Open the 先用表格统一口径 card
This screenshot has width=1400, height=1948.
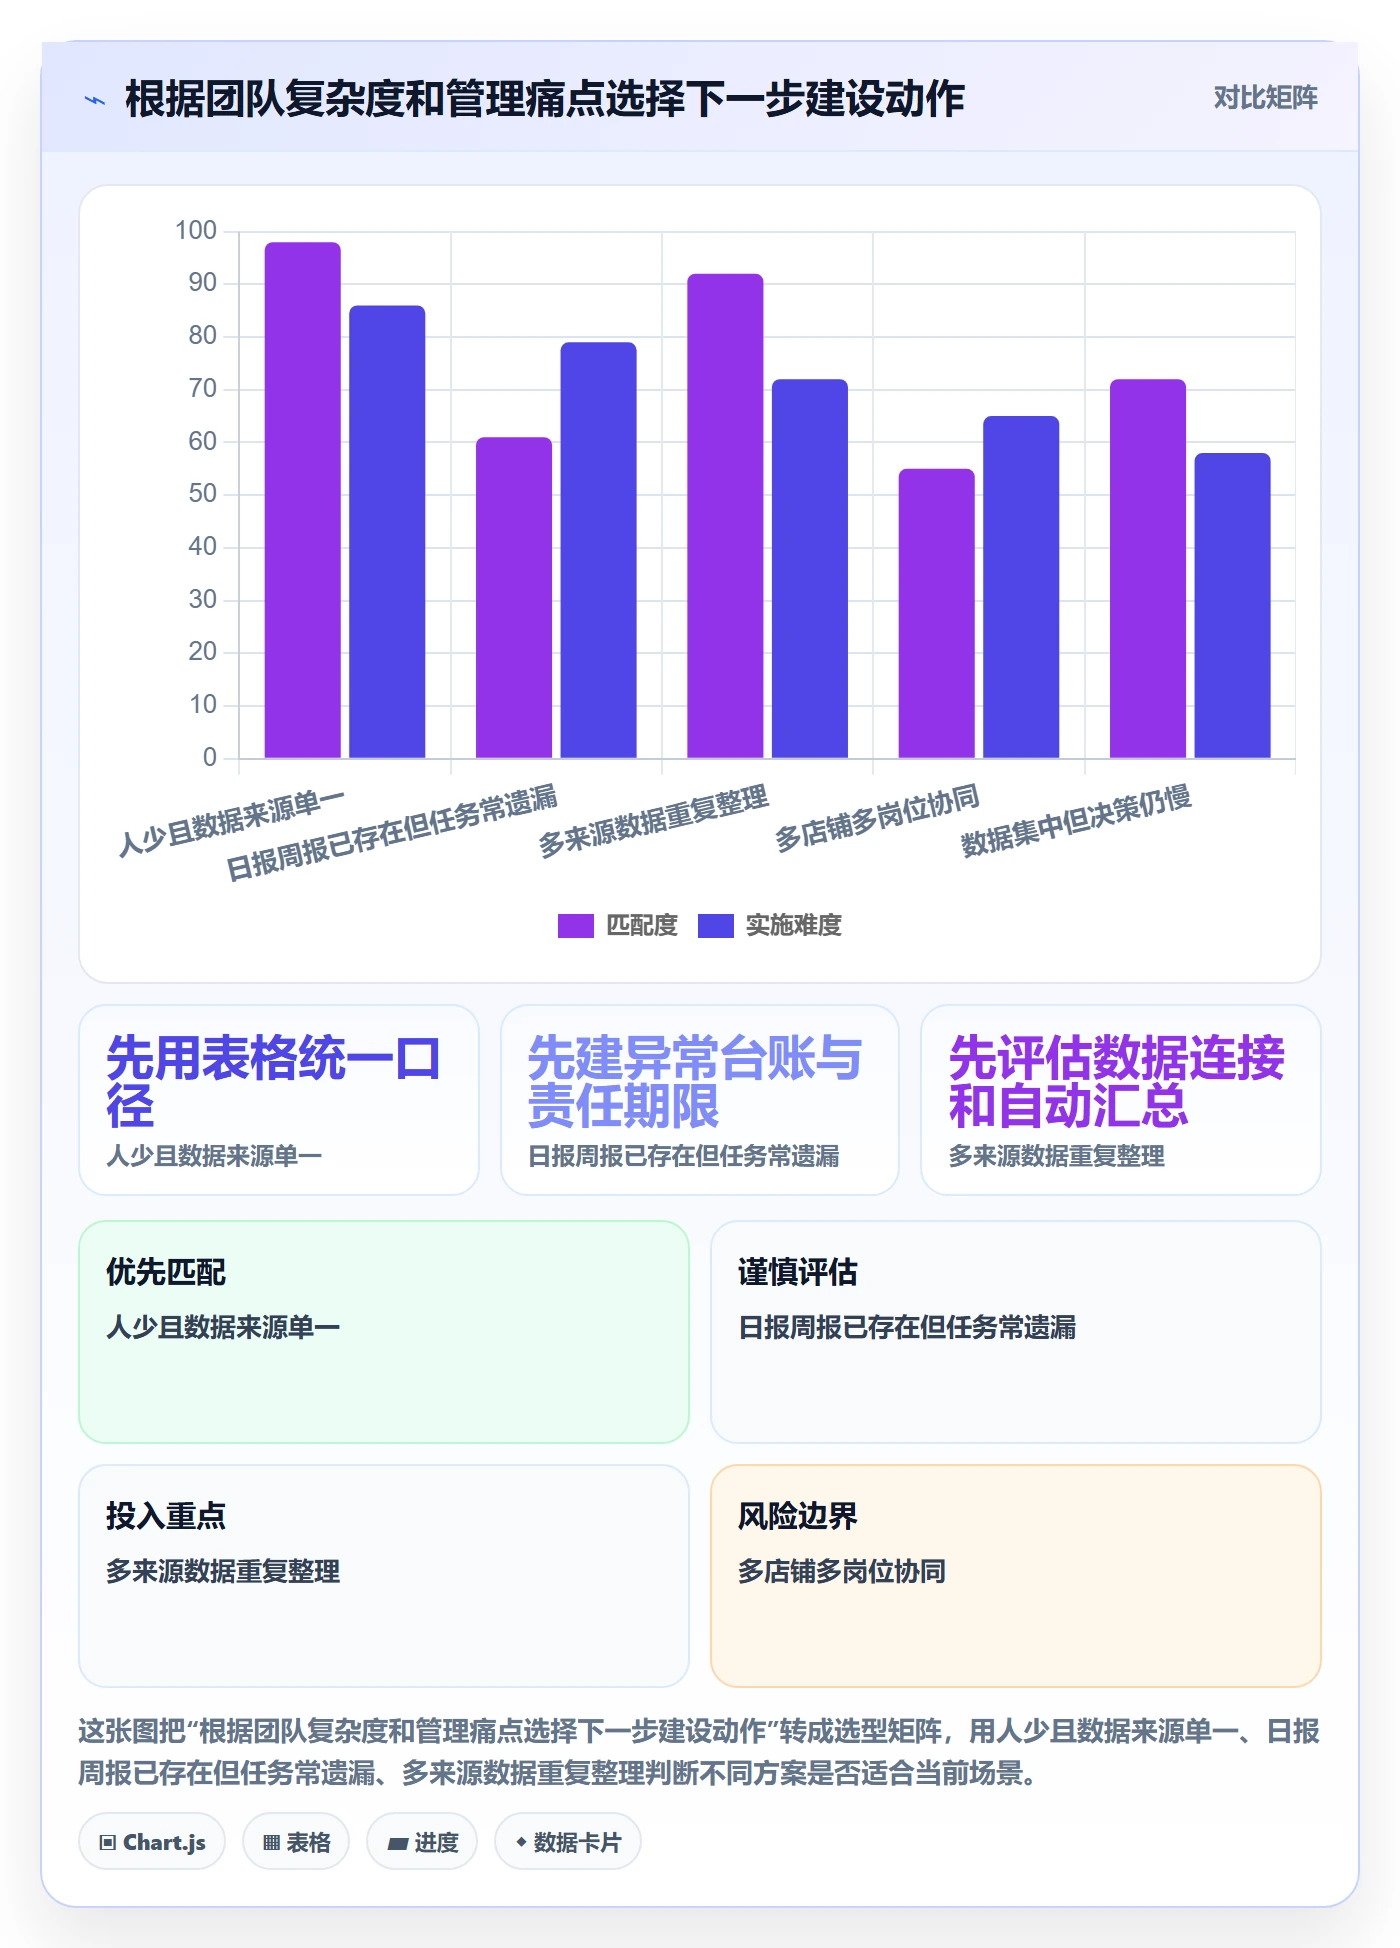click(279, 1100)
